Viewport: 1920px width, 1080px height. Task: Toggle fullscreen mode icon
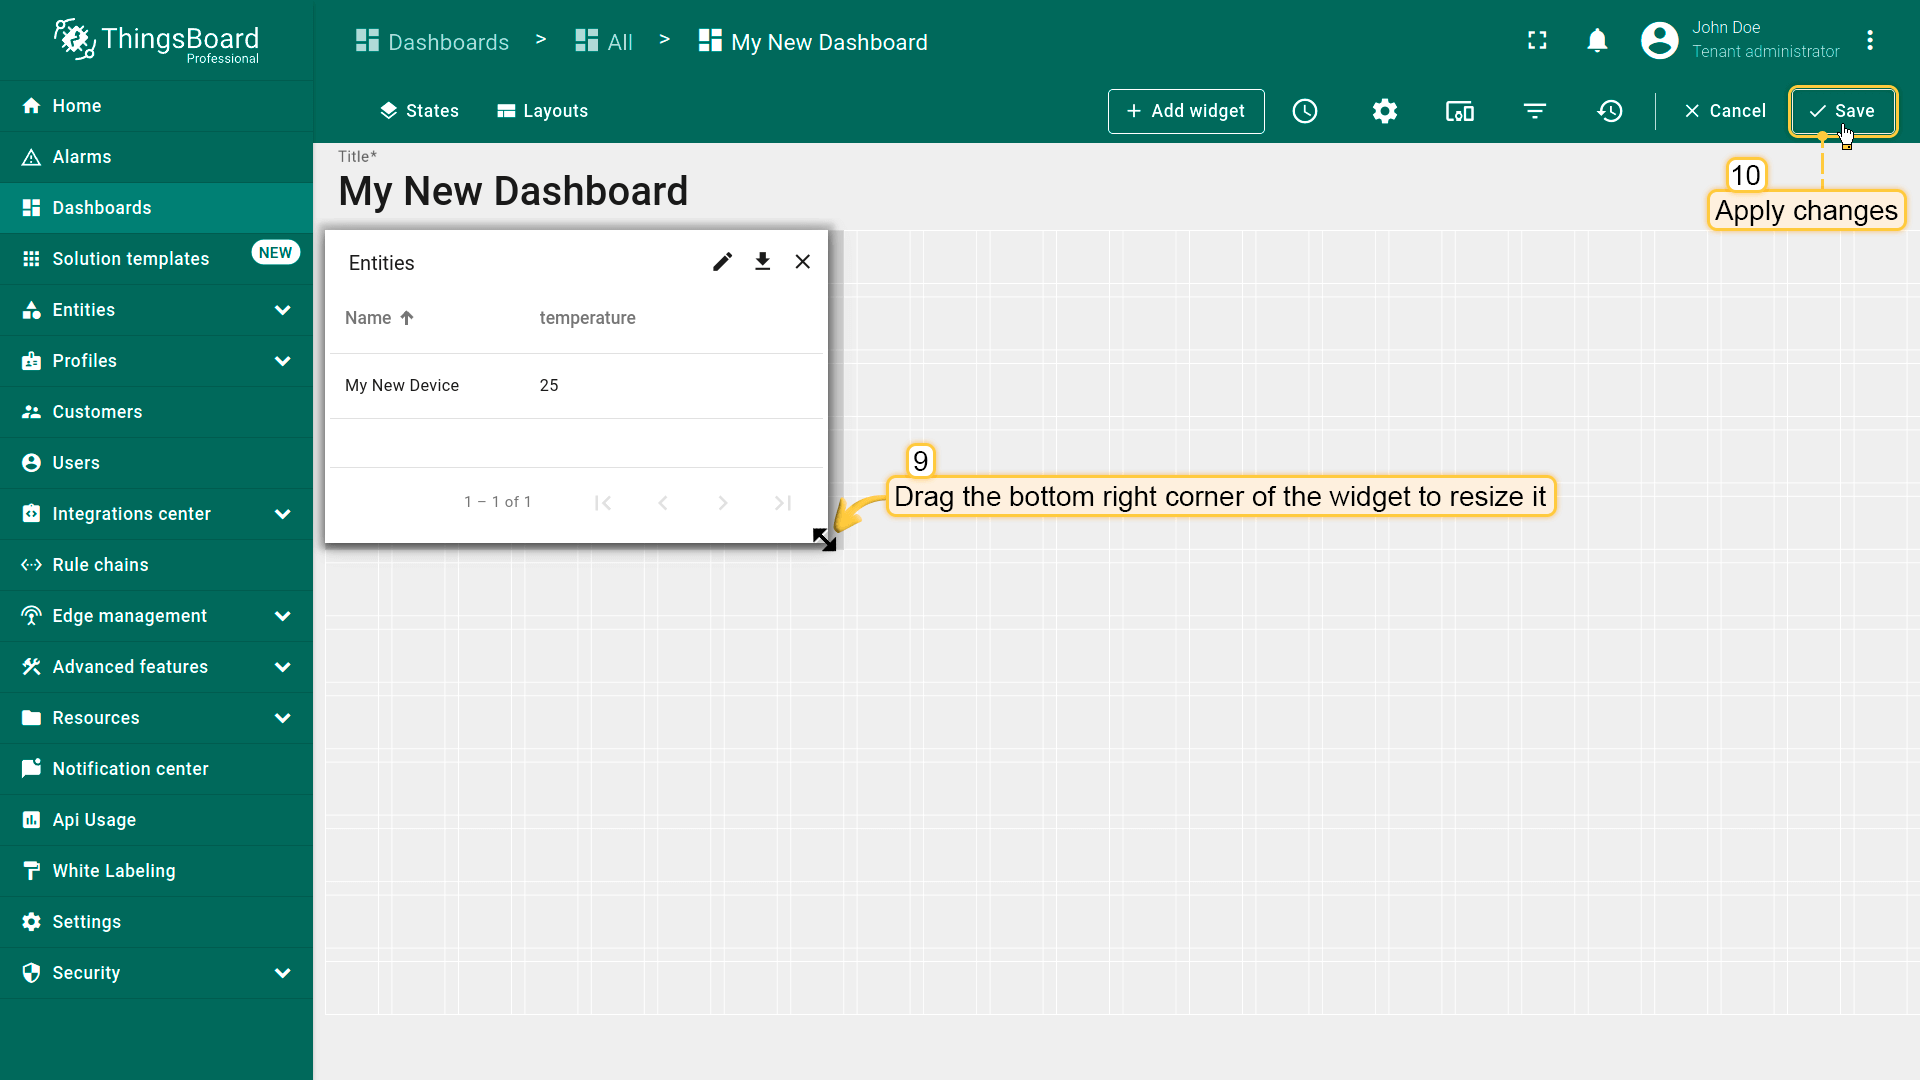(x=1538, y=40)
